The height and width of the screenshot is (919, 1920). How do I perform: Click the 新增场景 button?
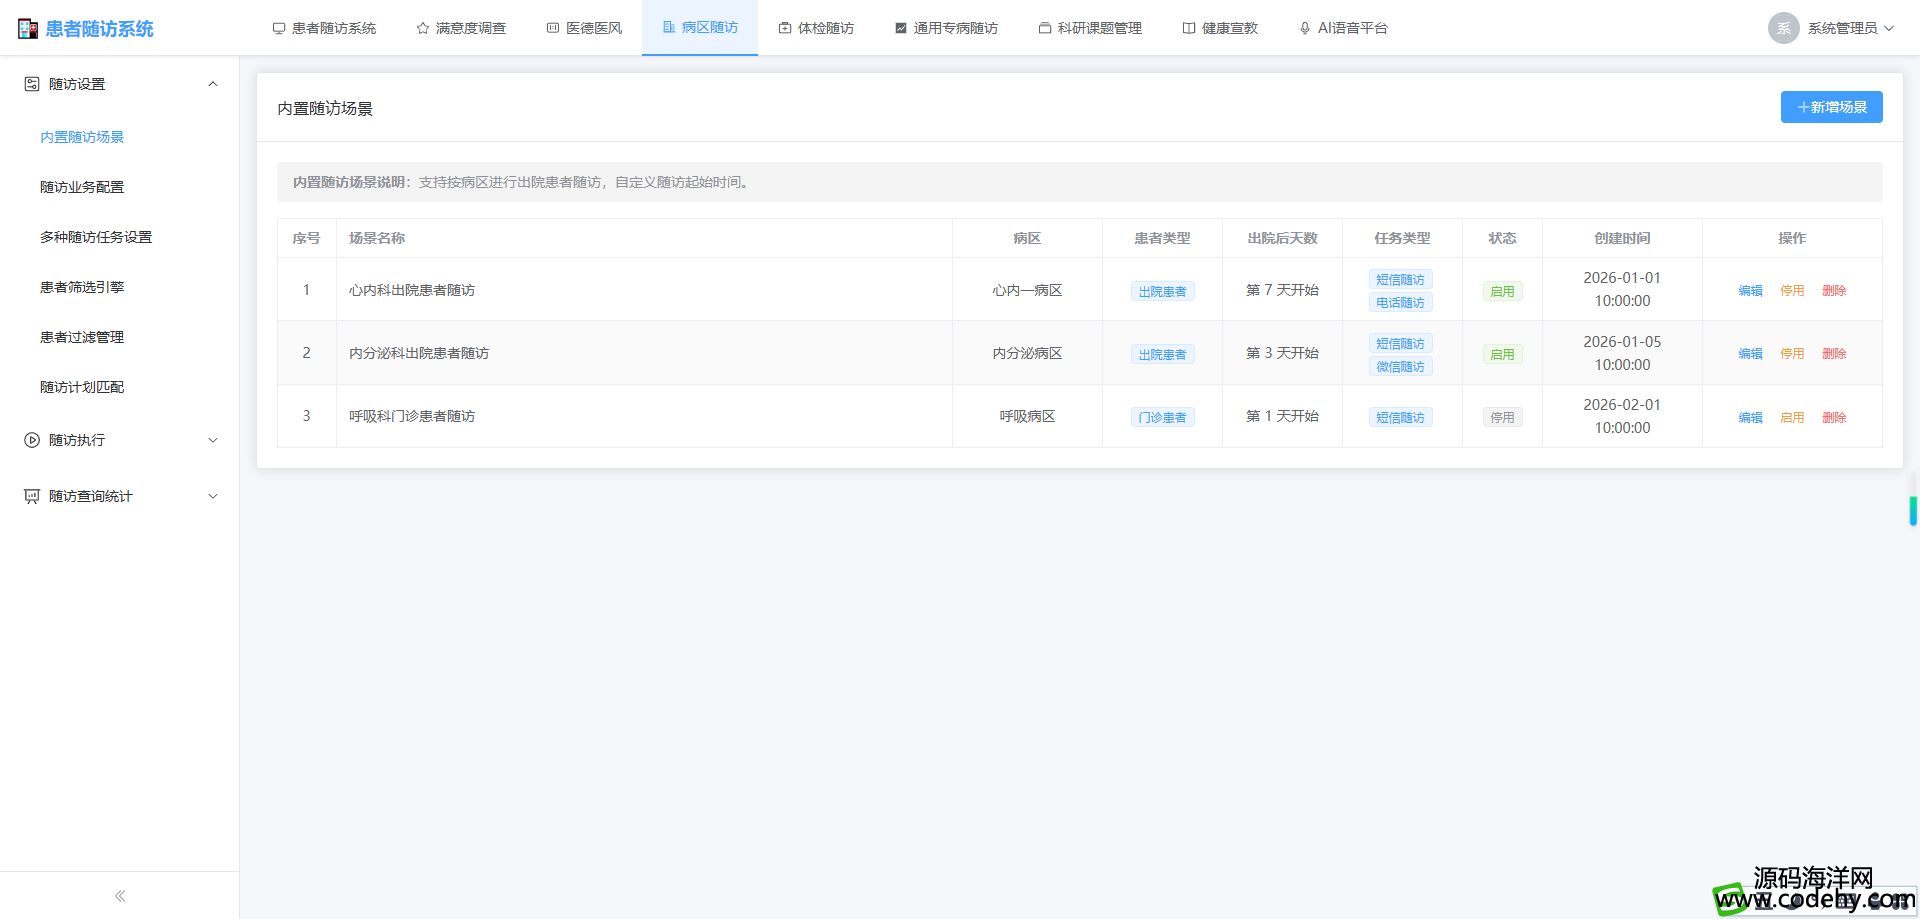(1831, 107)
